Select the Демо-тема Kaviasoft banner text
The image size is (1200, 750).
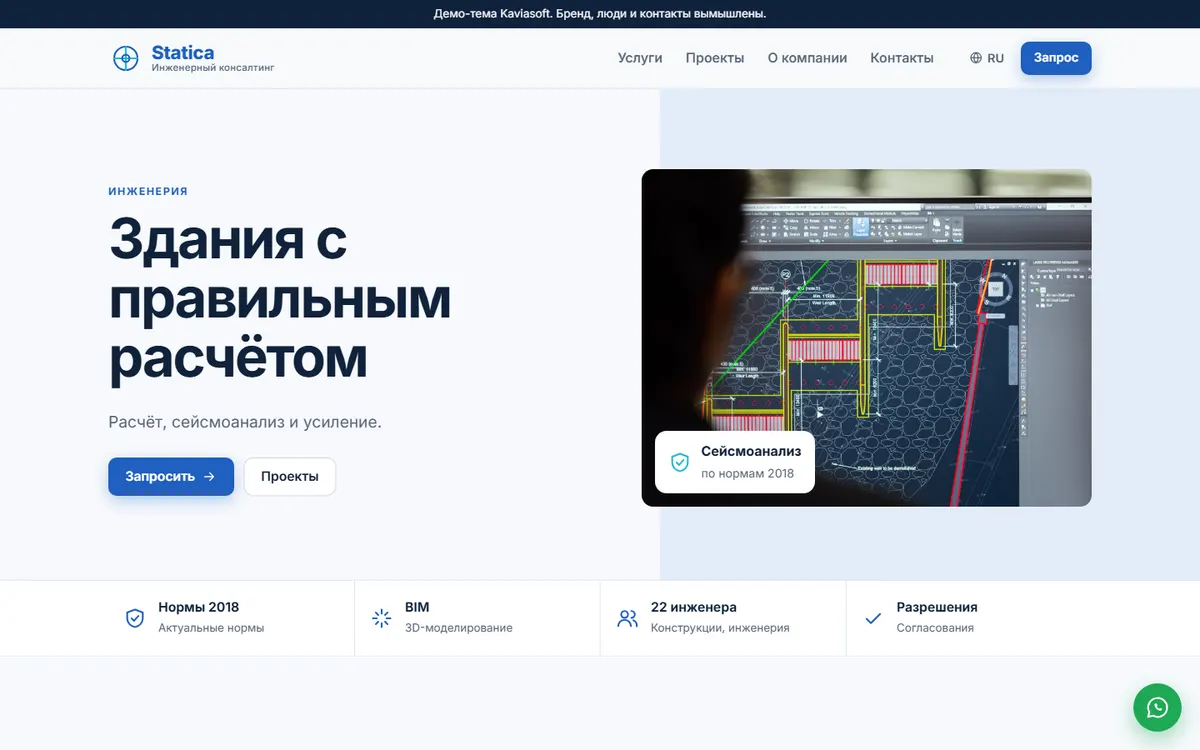[x=600, y=14]
